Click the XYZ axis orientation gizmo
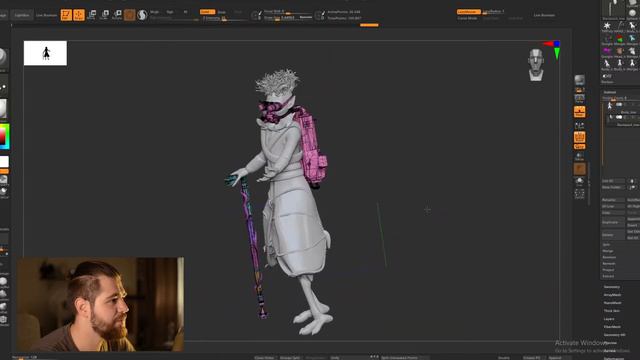Viewport: 640px width, 360px height. pos(554,49)
